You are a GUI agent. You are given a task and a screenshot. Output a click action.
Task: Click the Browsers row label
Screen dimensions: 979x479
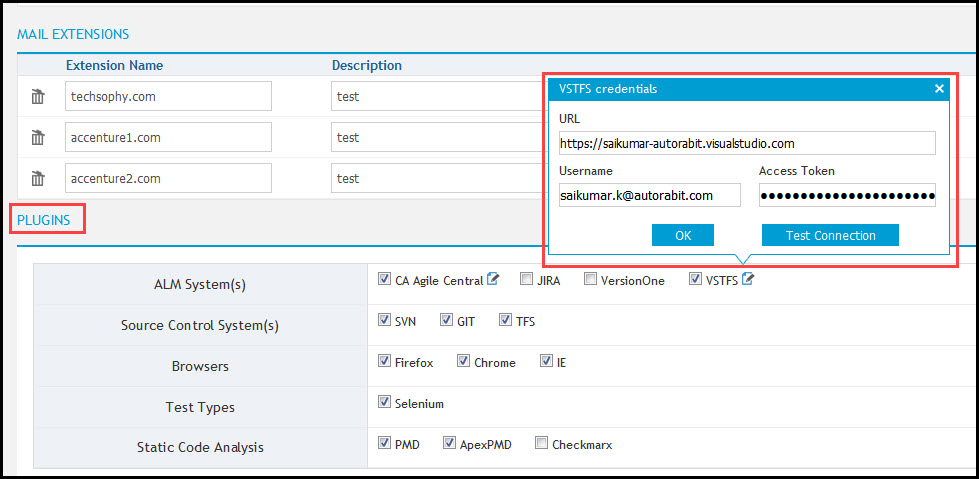click(x=200, y=366)
